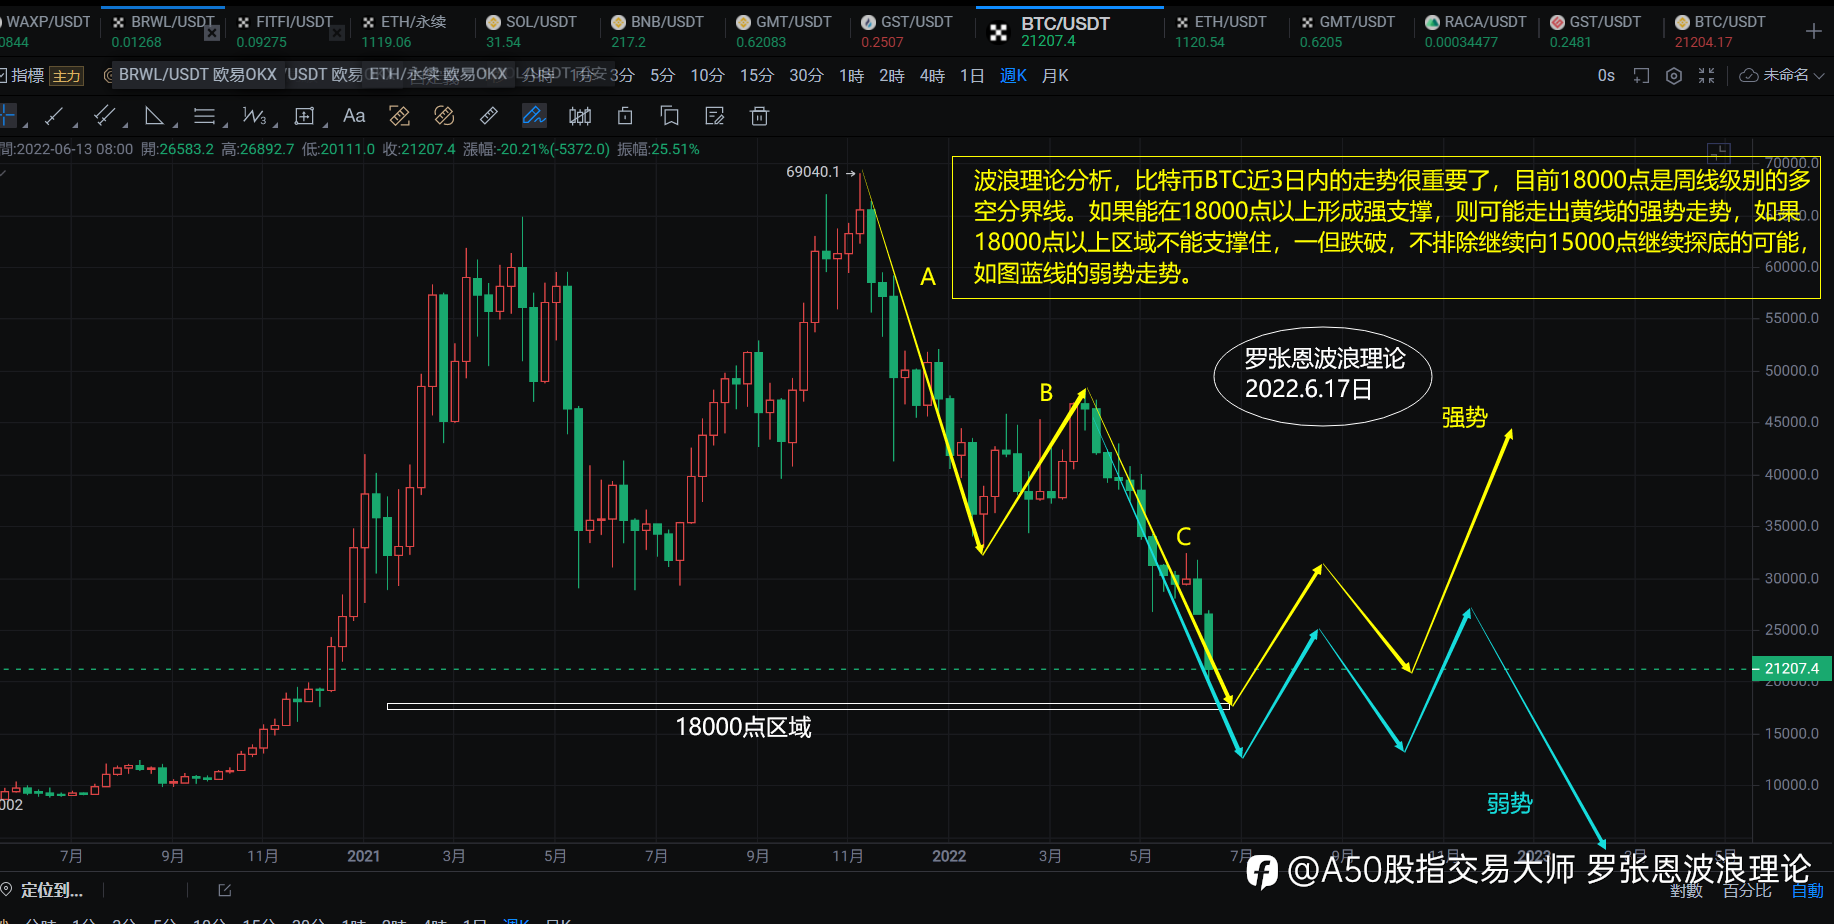
Task: Click the cloud sync icon
Action: coord(1749,75)
